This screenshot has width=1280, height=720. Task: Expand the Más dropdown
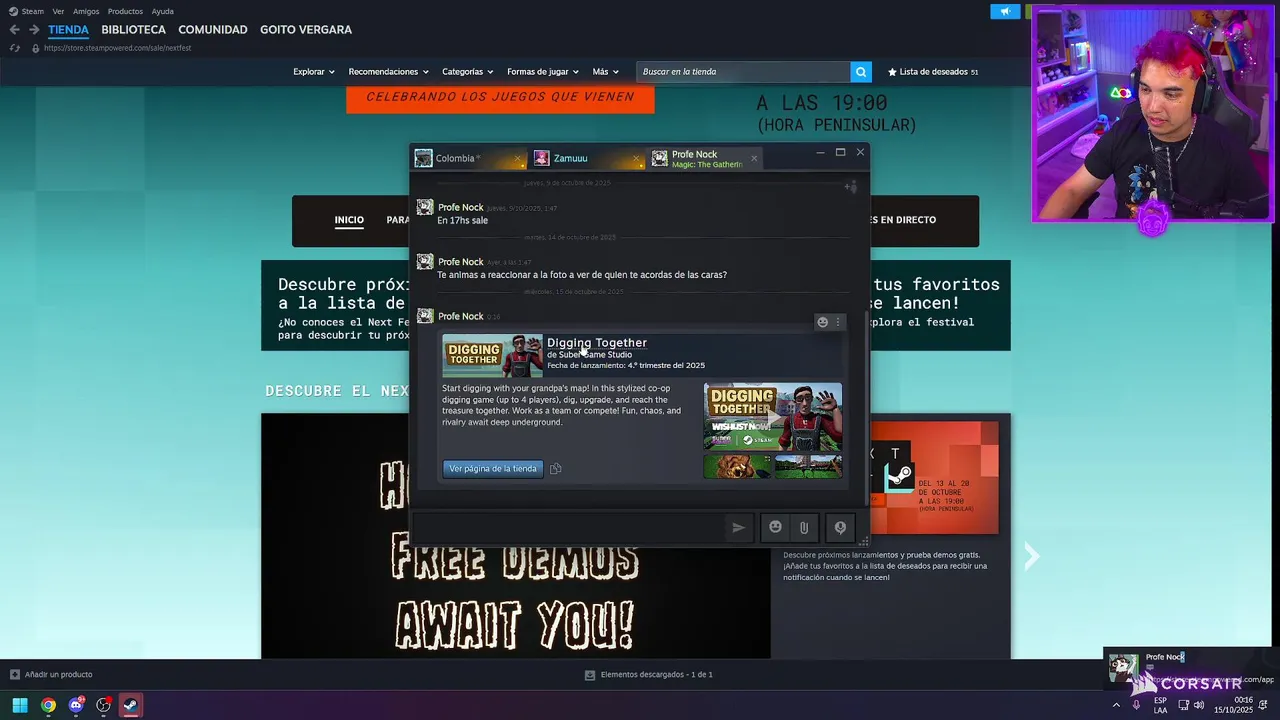605,72
